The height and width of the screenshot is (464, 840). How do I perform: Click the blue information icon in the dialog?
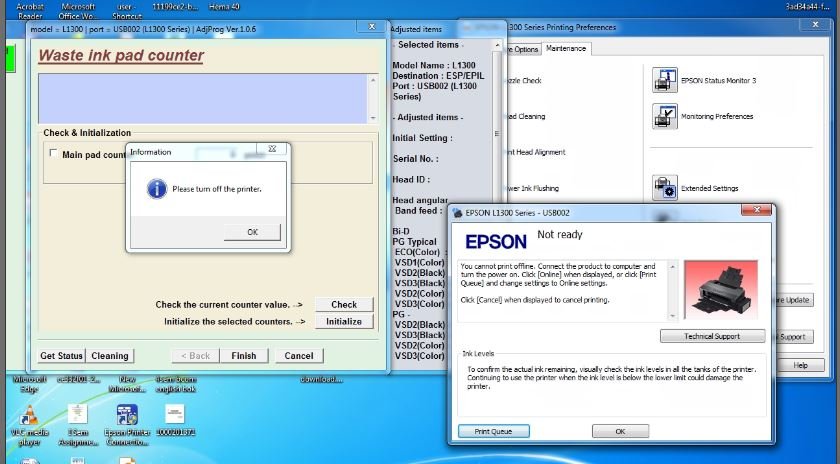coord(156,189)
